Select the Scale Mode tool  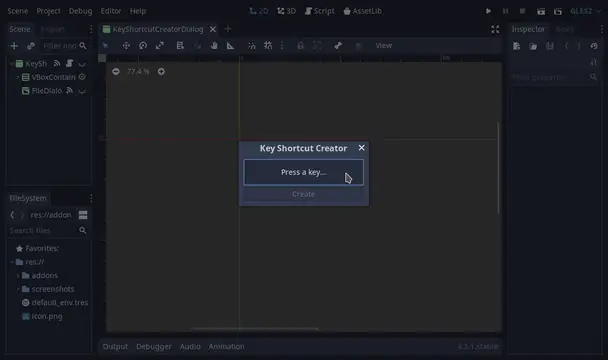click(x=159, y=46)
